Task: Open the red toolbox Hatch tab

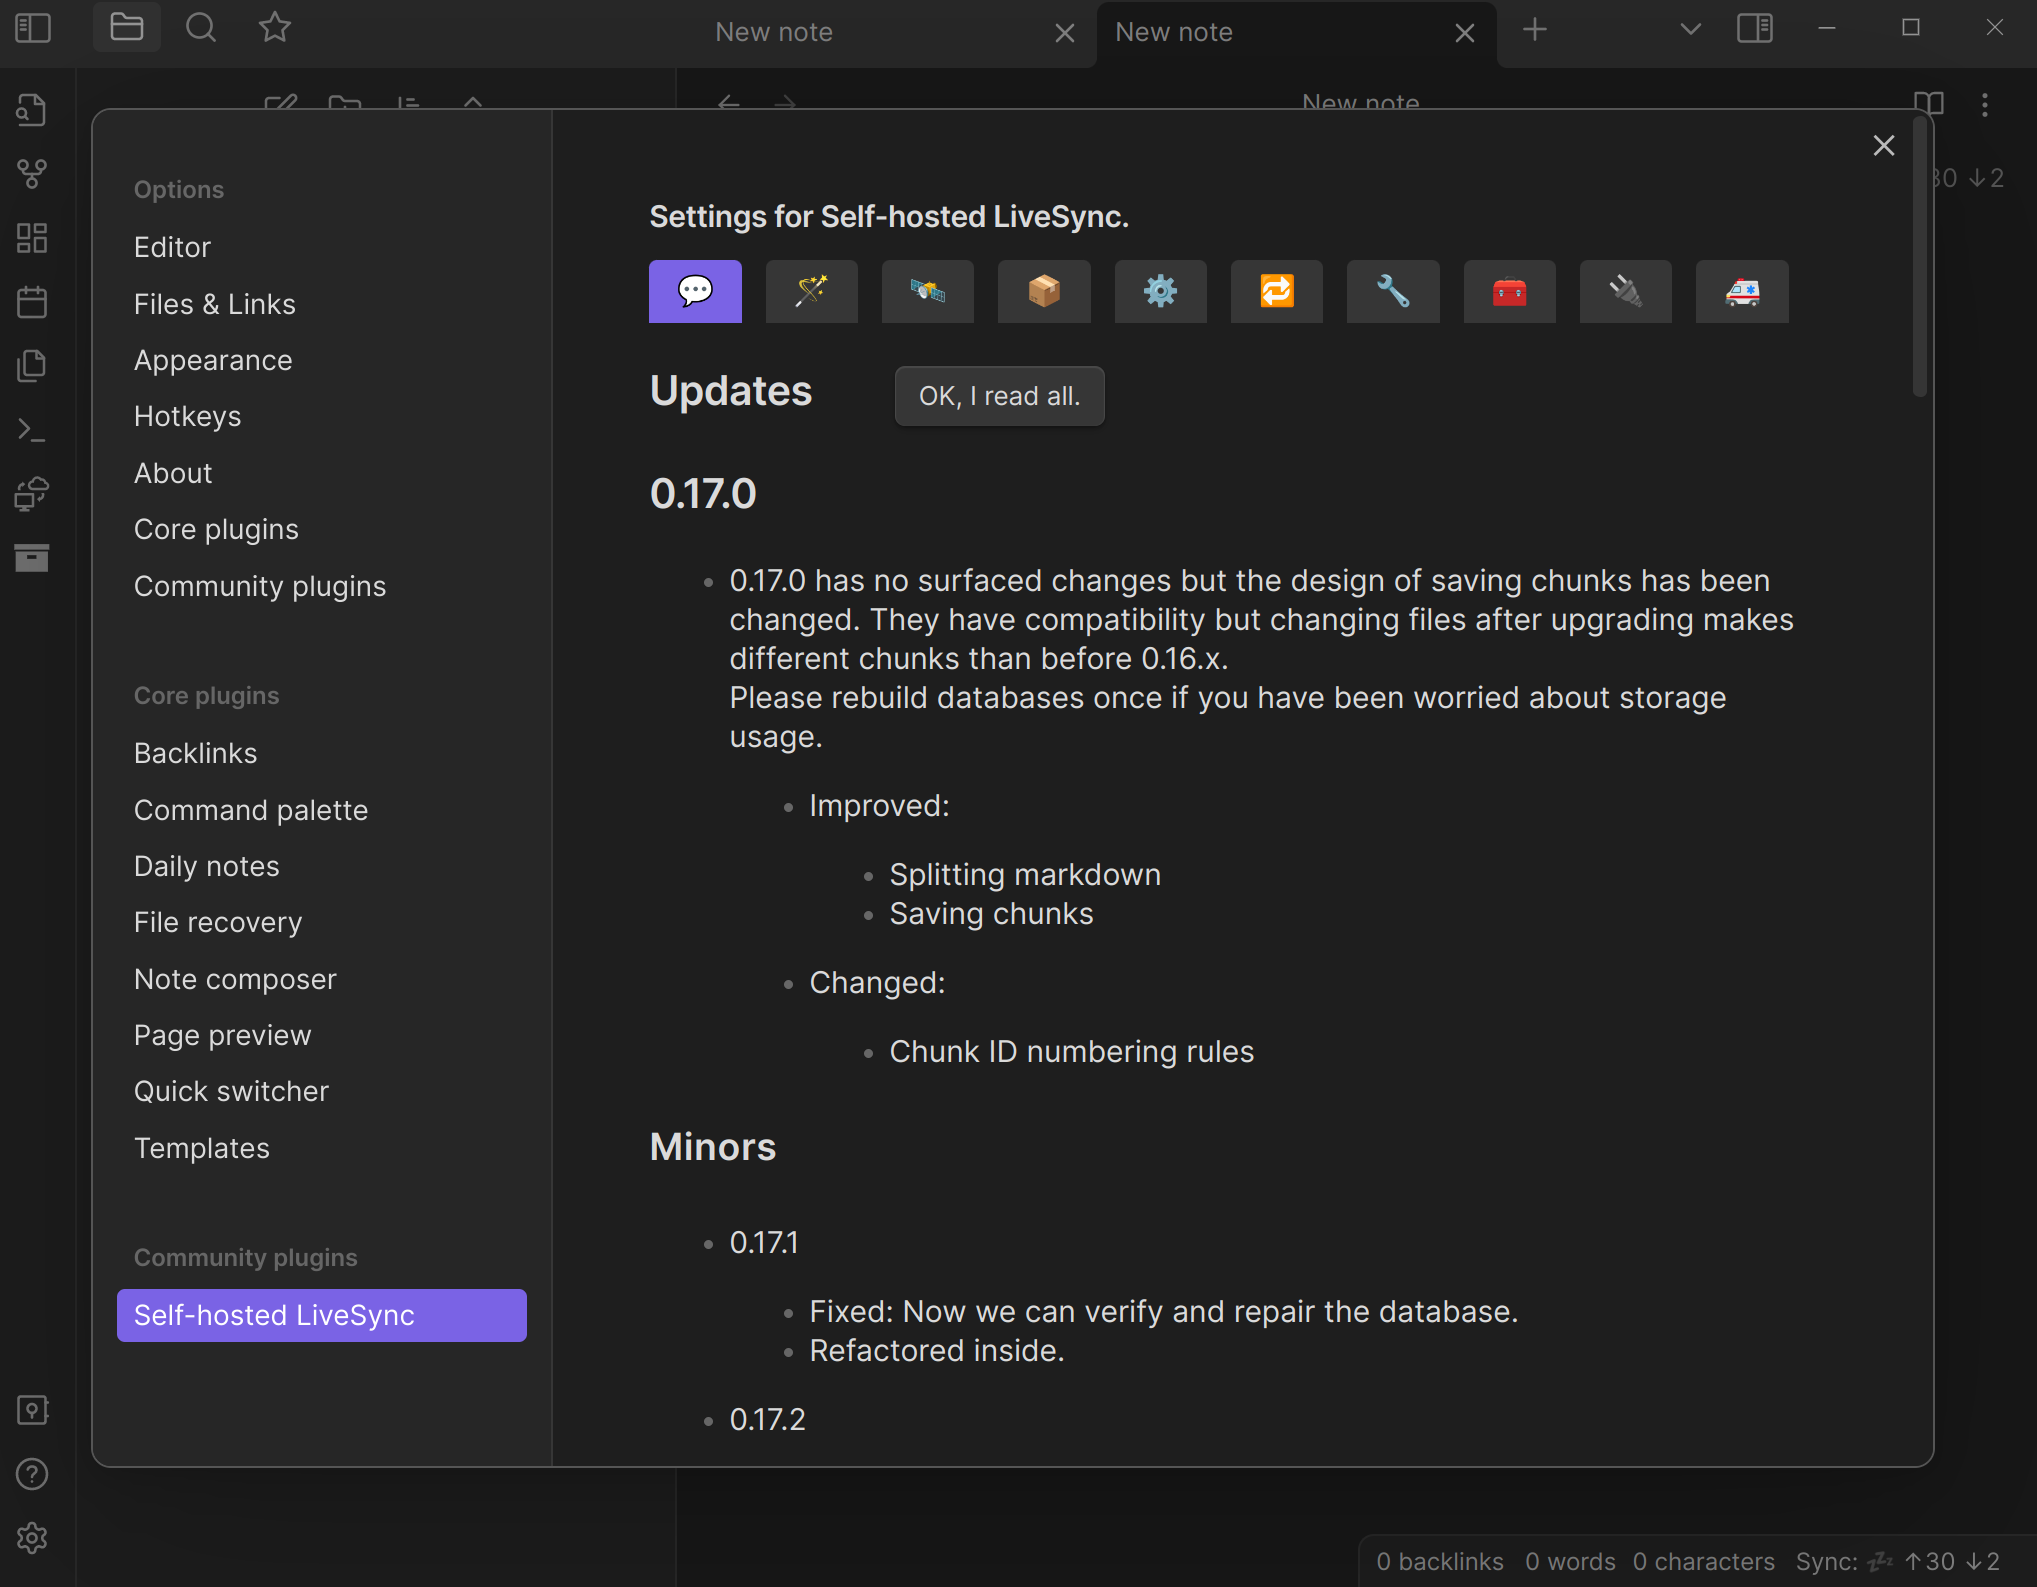Action: coord(1509,291)
